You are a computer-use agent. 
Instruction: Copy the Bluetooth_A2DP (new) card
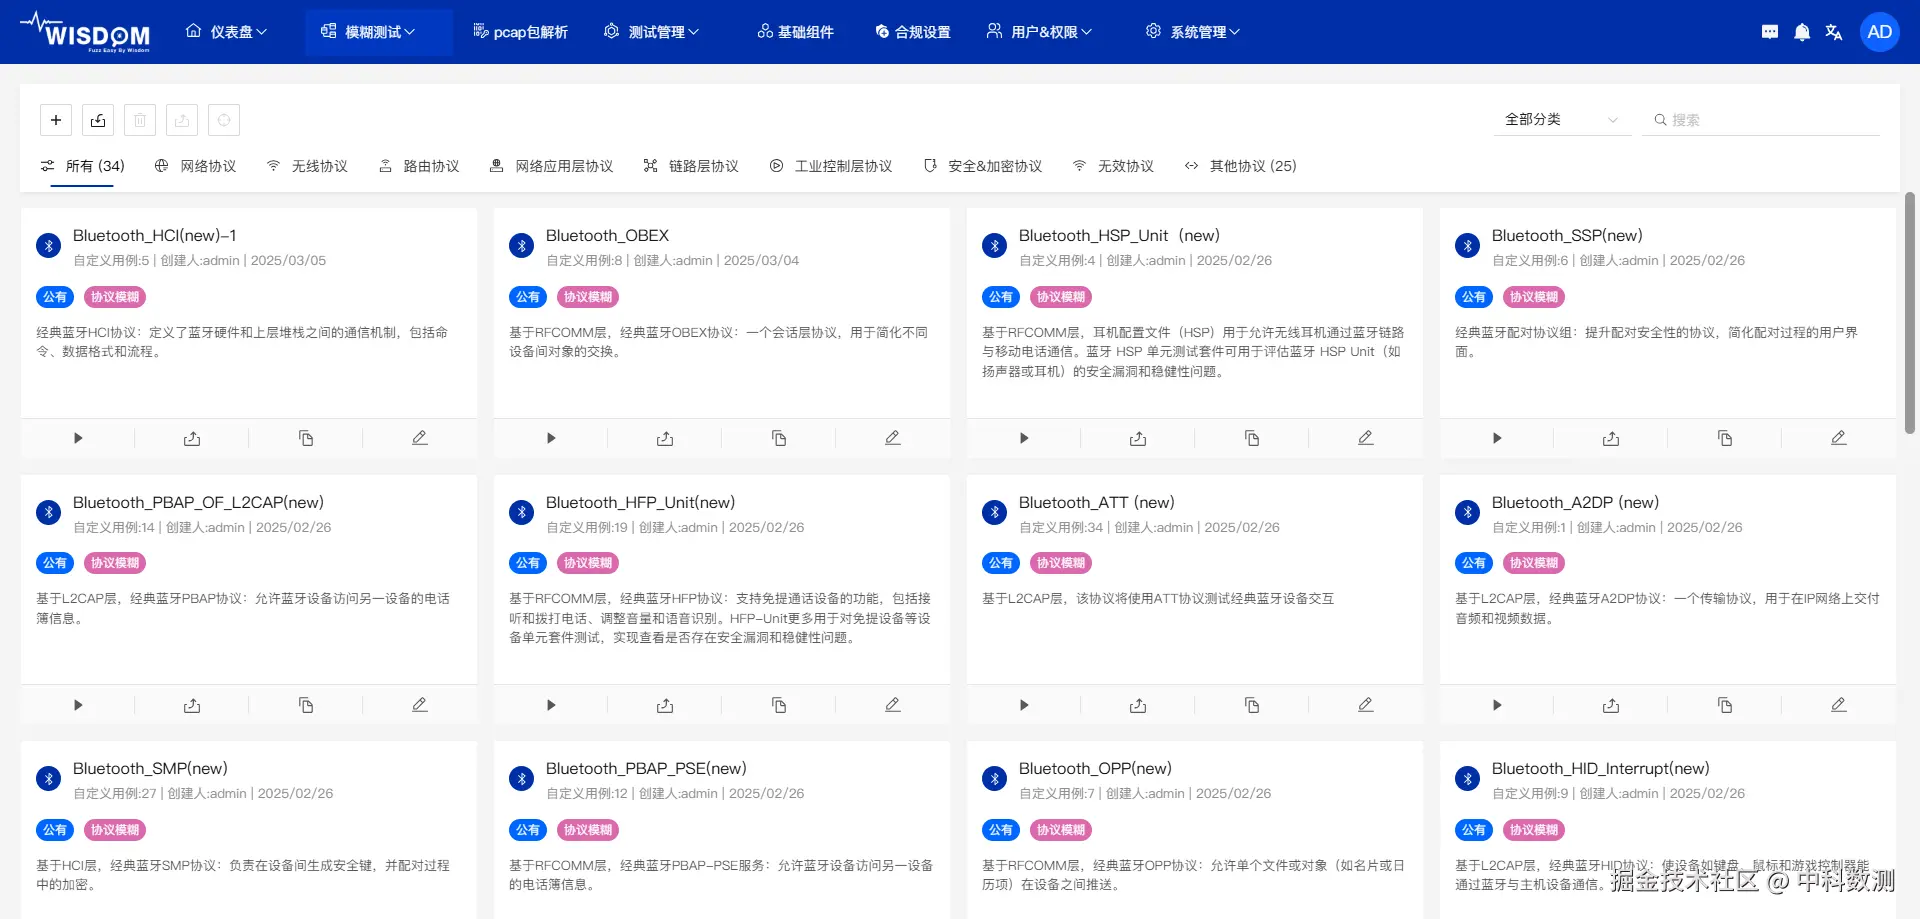pos(1725,705)
